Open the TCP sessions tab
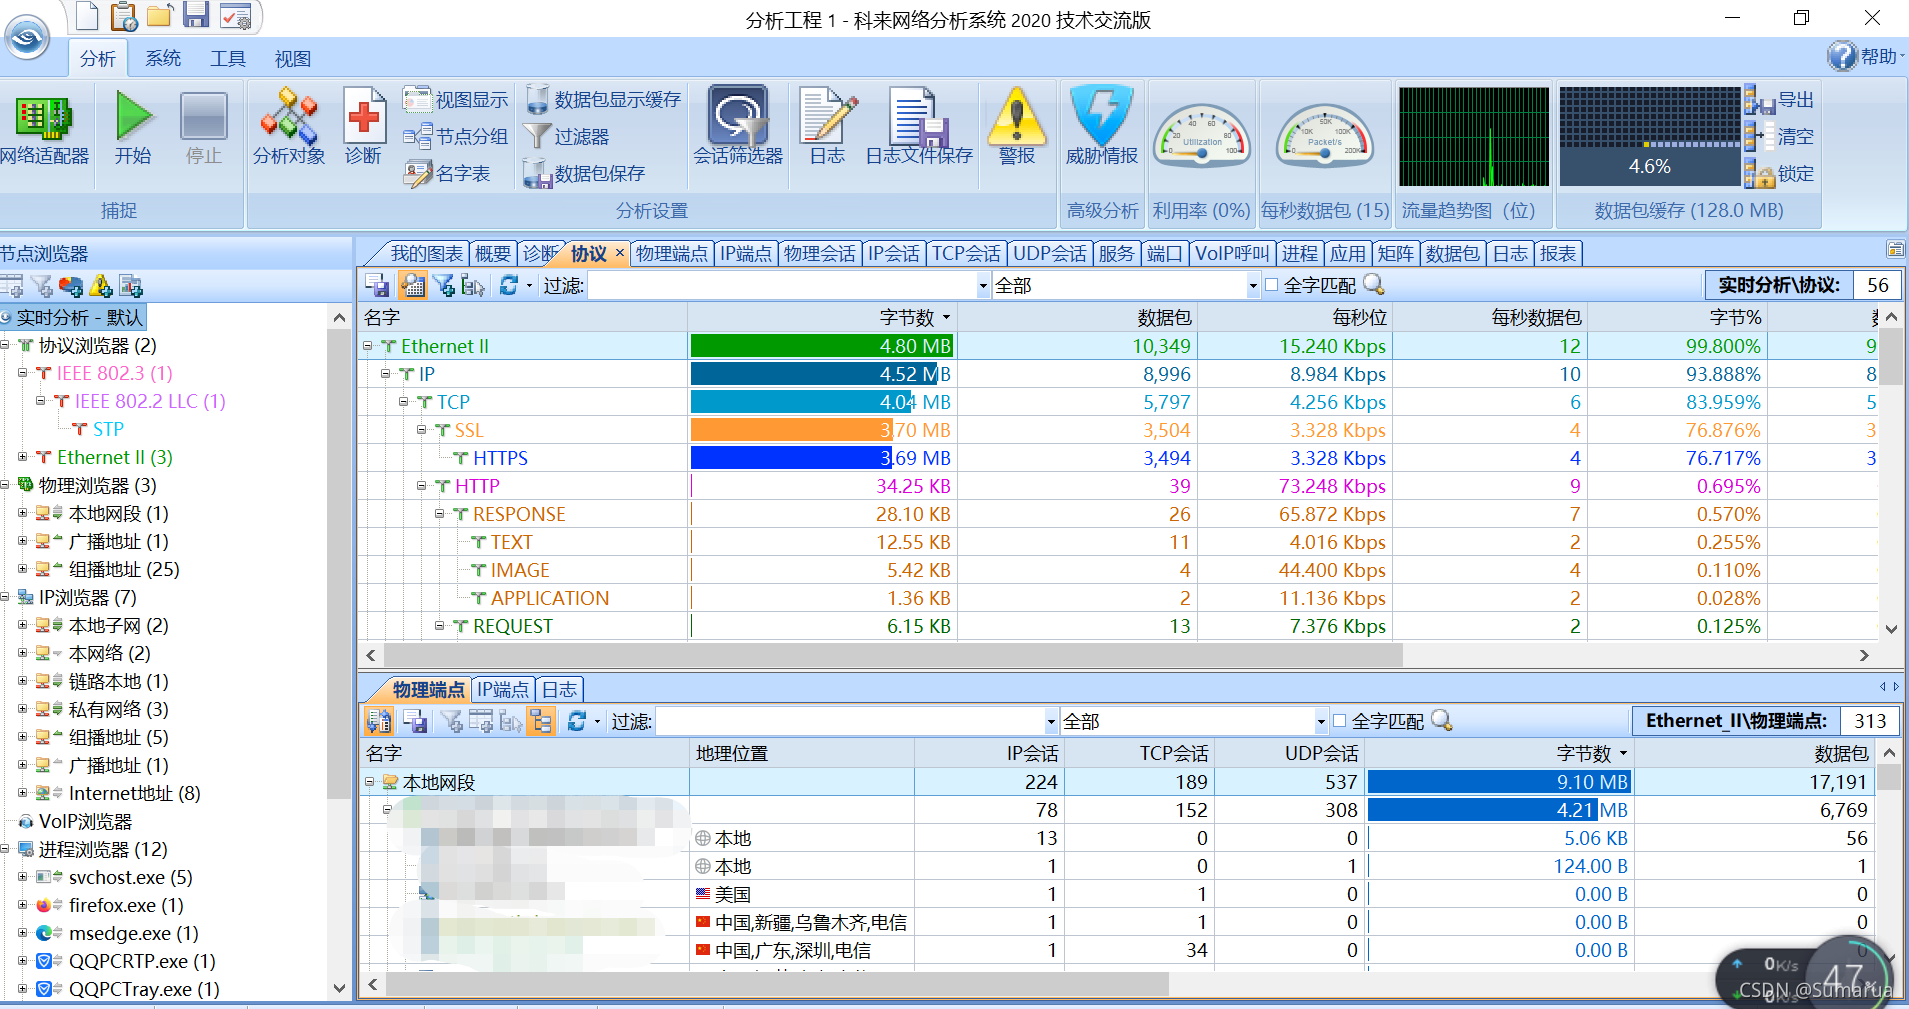The height and width of the screenshot is (1009, 1909). [x=966, y=254]
